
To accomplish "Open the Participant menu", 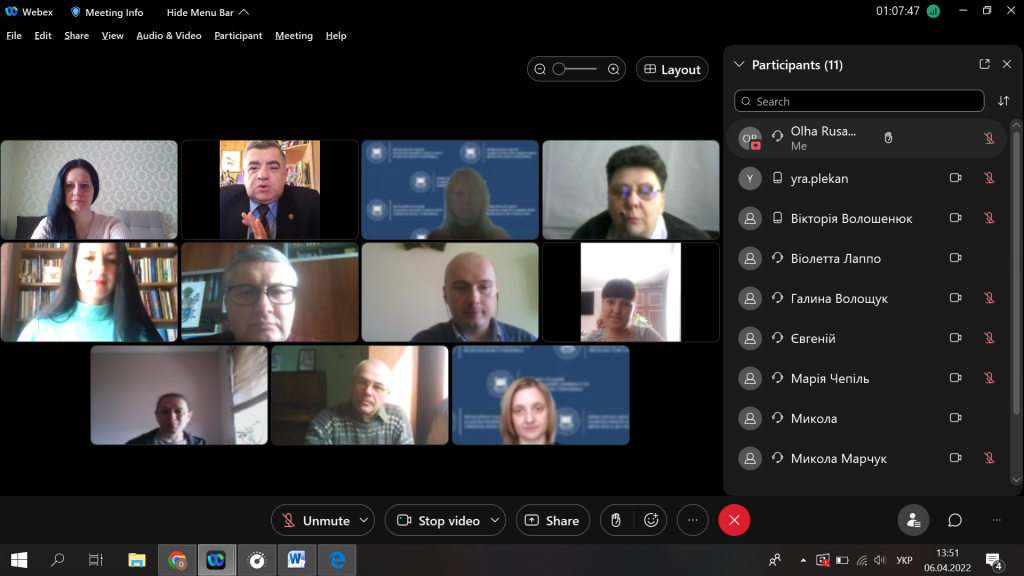I will [238, 36].
